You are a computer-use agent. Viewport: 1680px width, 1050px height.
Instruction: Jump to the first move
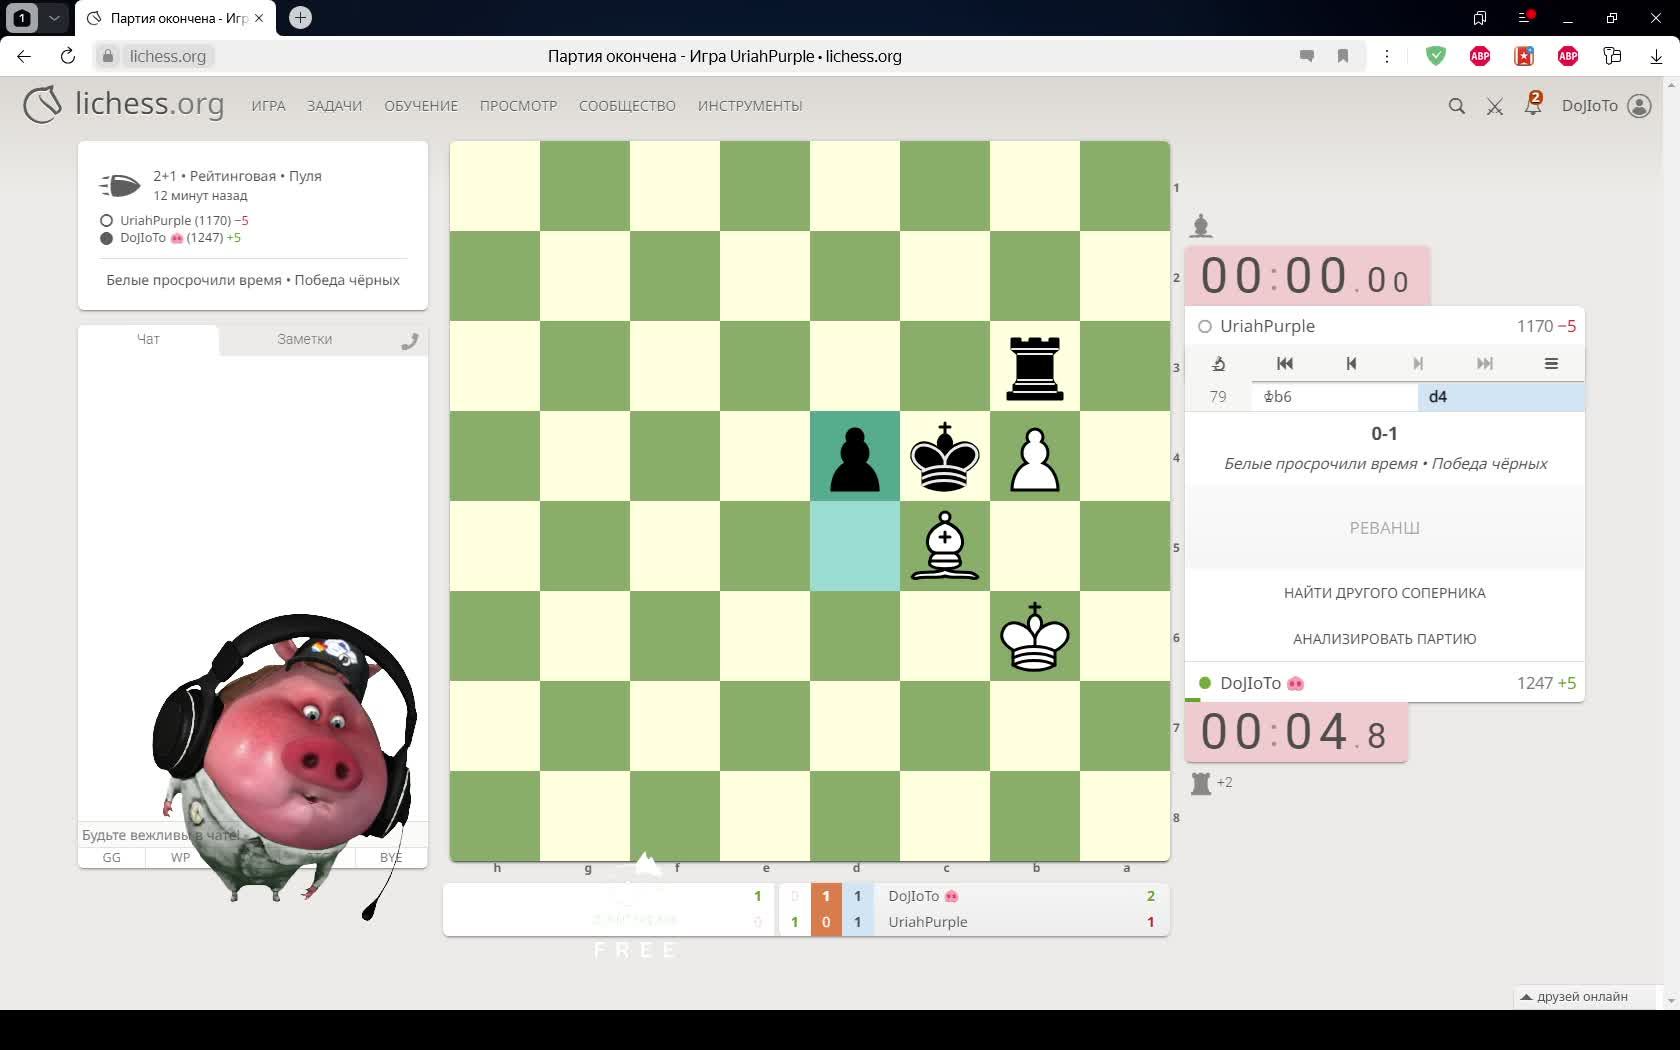(1285, 364)
